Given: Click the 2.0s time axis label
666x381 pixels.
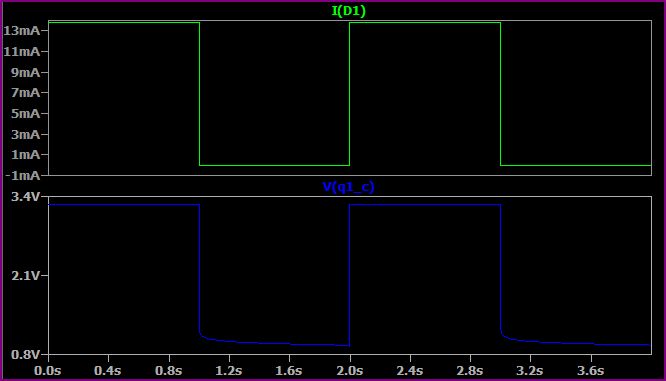Looking at the screenshot, I should (350, 371).
